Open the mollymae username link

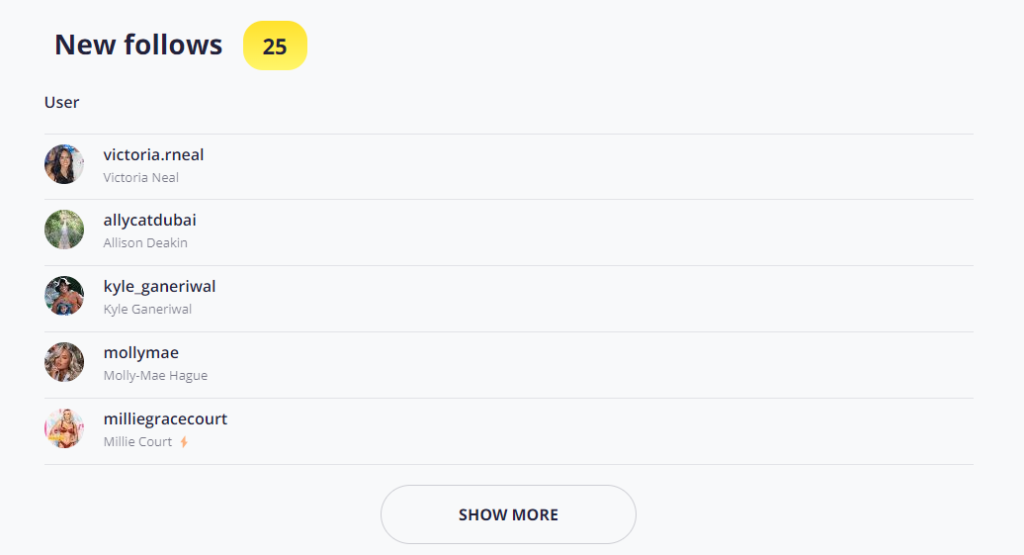(141, 353)
